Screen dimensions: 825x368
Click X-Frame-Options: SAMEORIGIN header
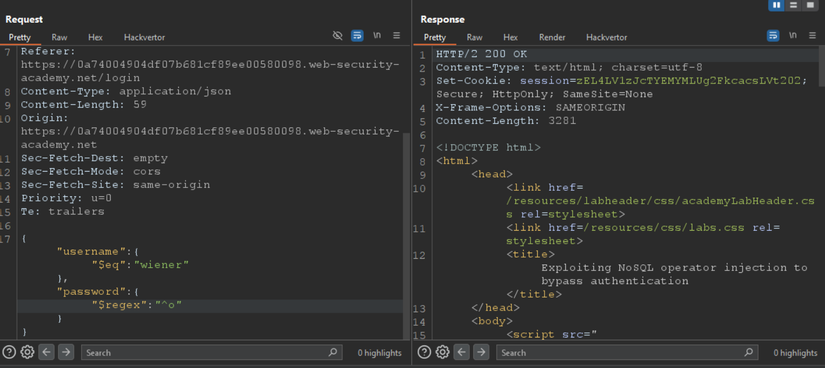[530, 107]
